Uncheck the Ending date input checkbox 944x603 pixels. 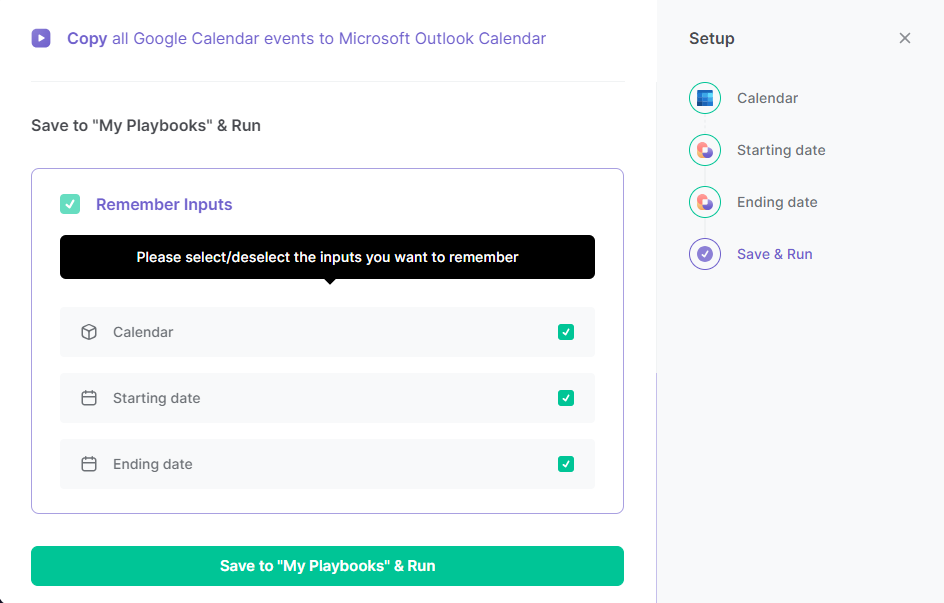coord(566,464)
